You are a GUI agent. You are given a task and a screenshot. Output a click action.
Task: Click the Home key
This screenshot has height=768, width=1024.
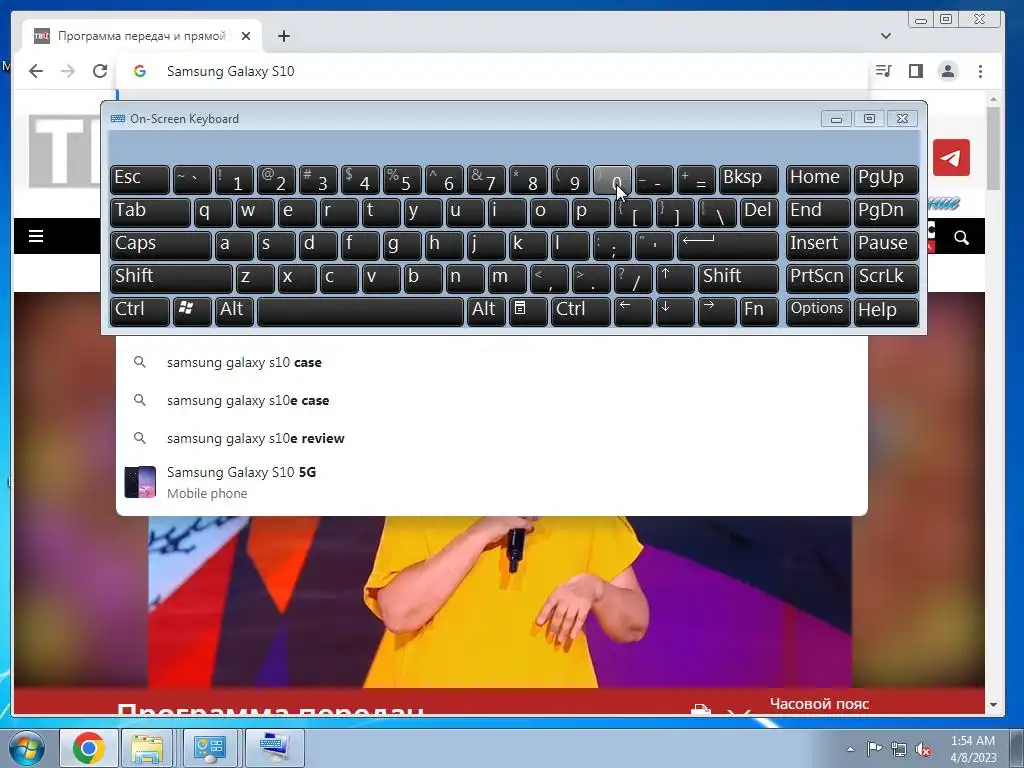click(818, 179)
